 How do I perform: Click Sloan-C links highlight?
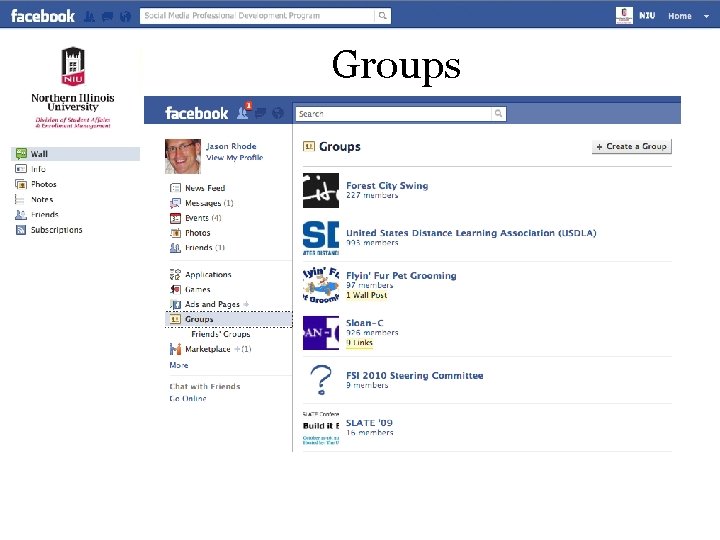pos(359,343)
